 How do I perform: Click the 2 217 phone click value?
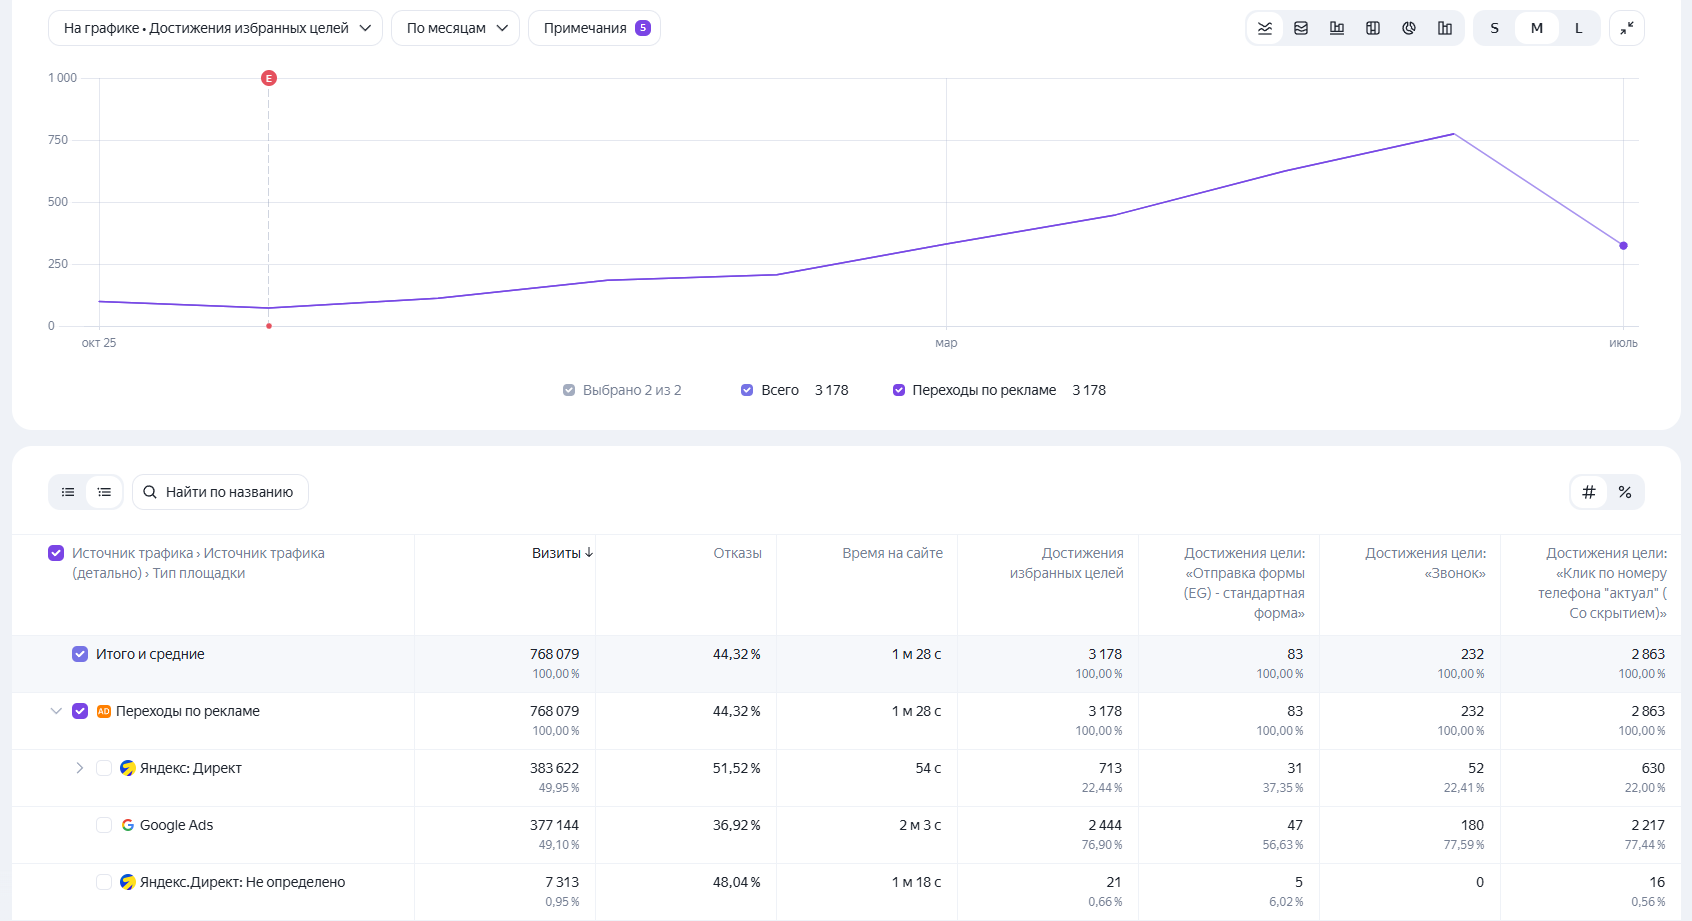[x=1648, y=825]
